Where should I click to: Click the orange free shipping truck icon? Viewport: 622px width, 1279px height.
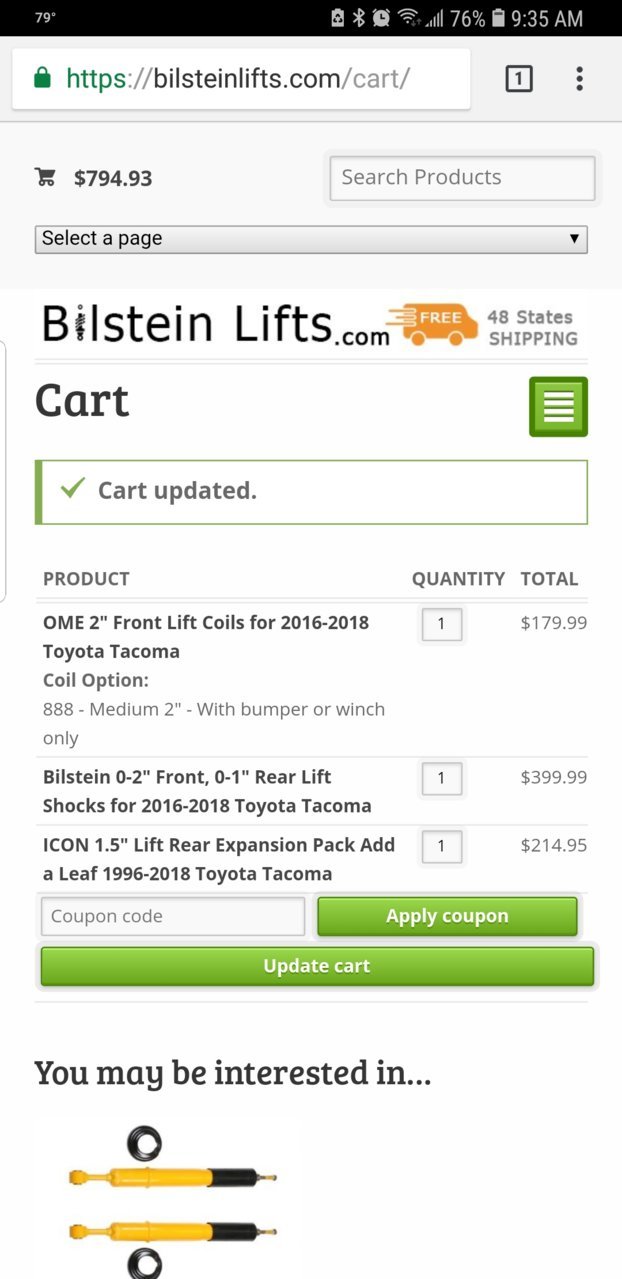(x=432, y=326)
